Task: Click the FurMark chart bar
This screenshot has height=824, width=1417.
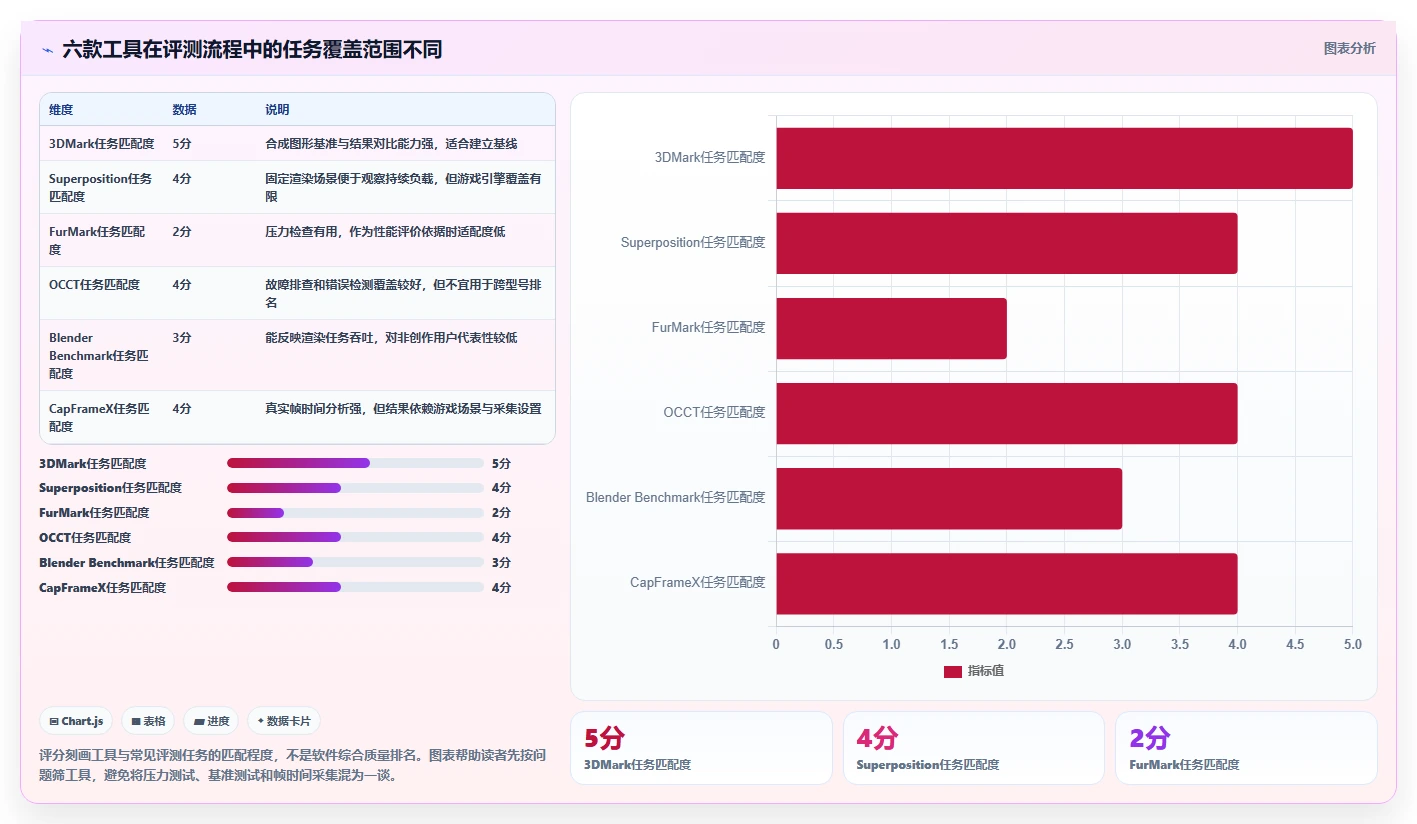Action: point(891,328)
